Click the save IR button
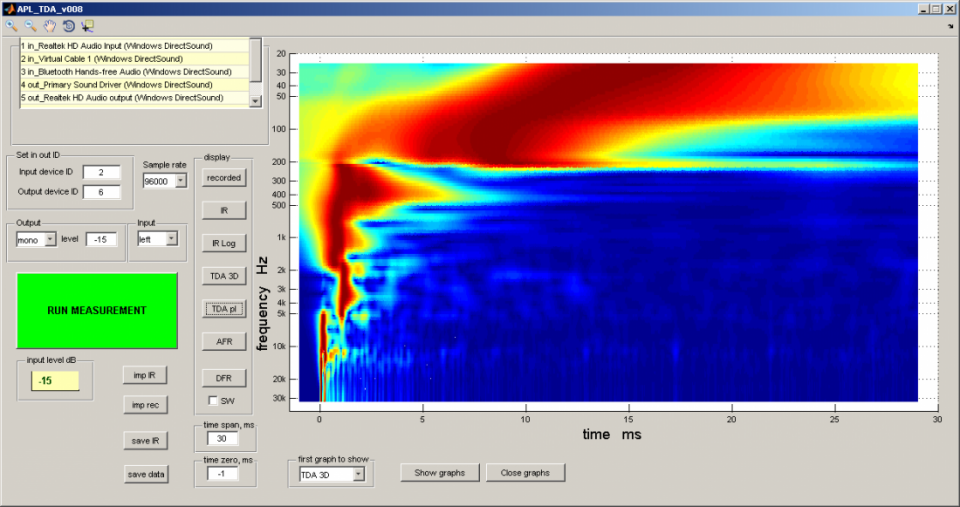960x507 pixels. [x=145, y=440]
